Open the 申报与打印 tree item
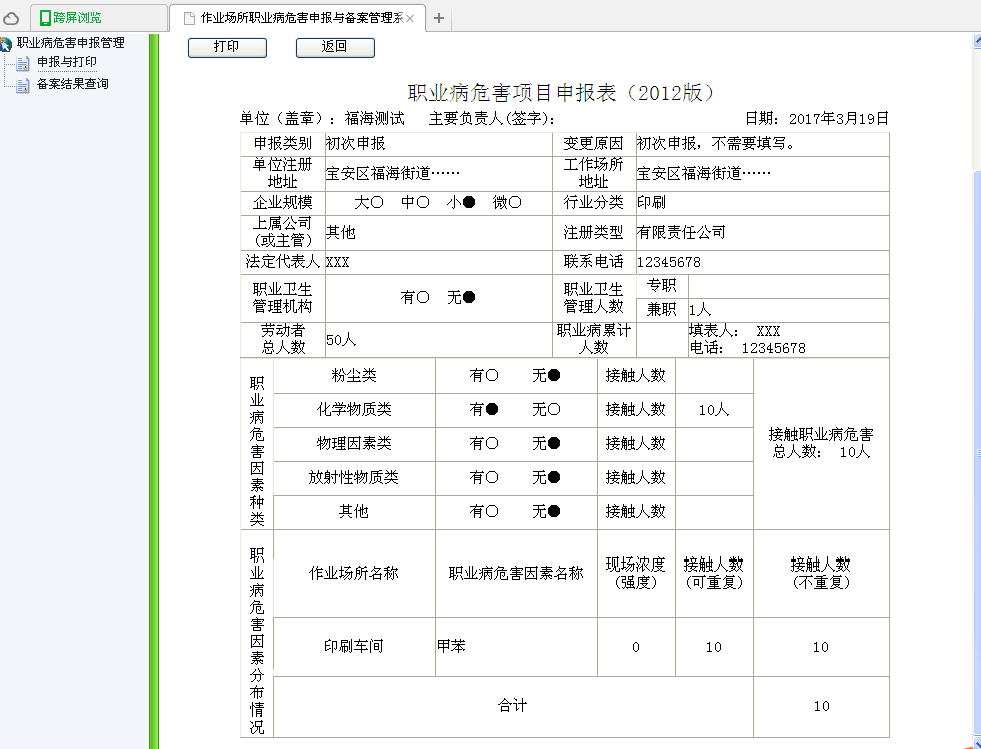The width and height of the screenshot is (981, 749). [67, 62]
